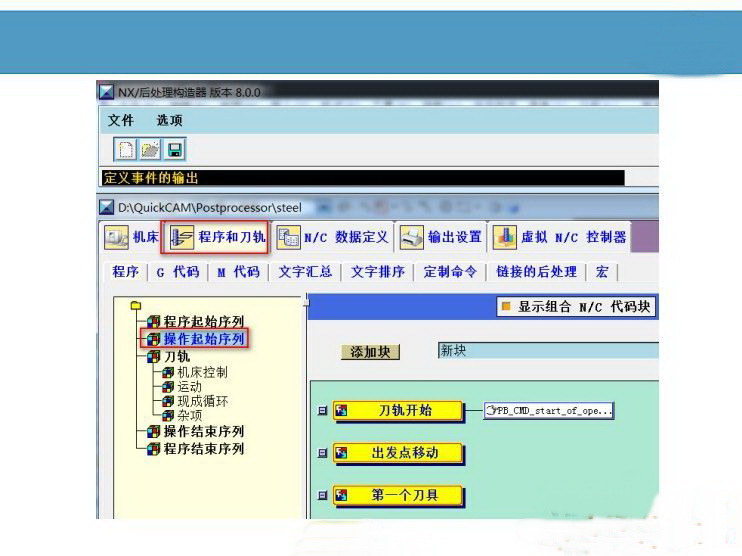The height and width of the screenshot is (556, 742).
Task: Select 程序起始序列 in the tree
Action: [x=203, y=322]
